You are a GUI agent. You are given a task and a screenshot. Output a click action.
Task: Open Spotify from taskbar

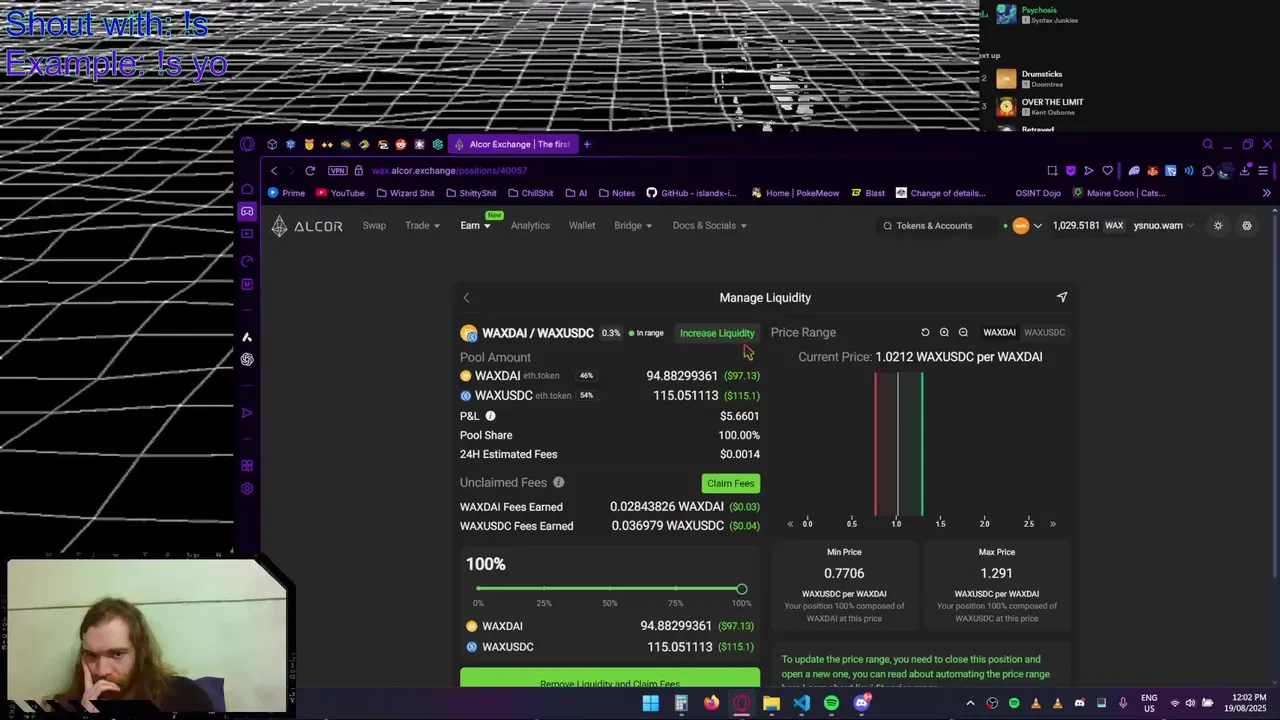(x=831, y=703)
